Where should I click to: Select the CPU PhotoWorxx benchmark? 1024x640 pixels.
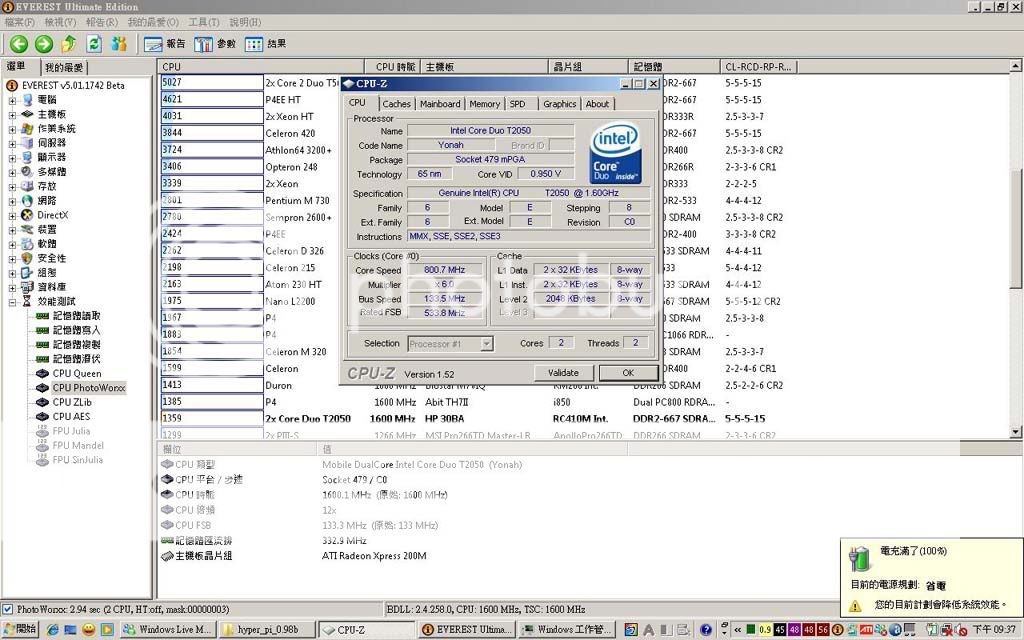point(89,388)
